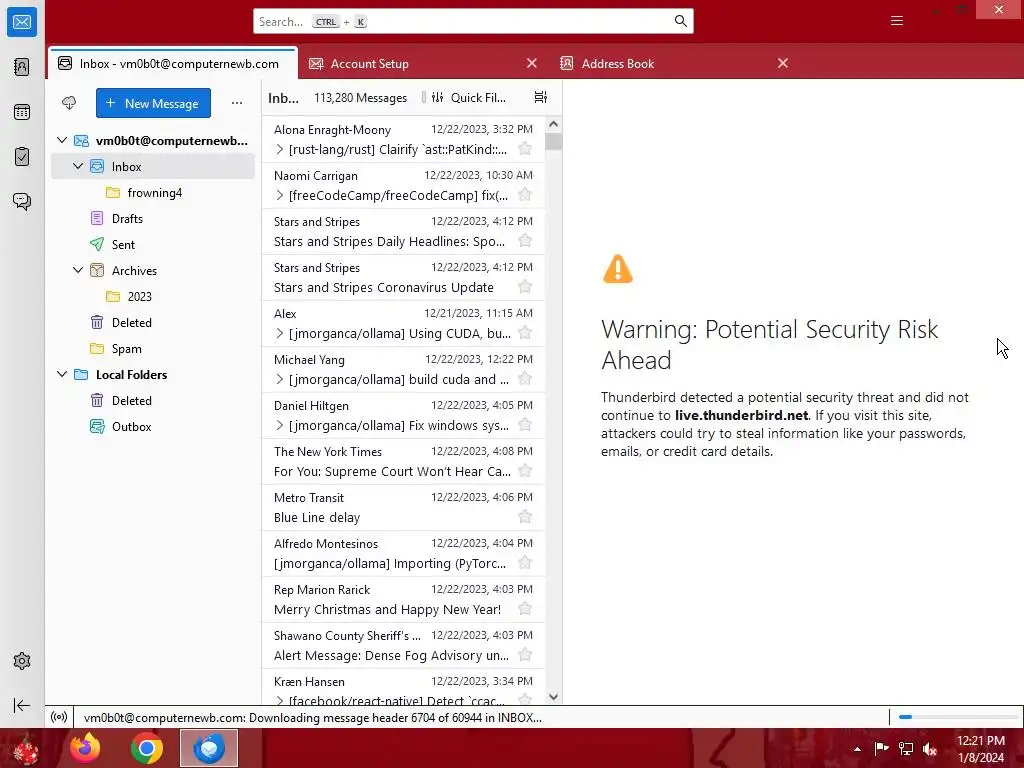Collapse the vm0b0t@computernewb account tree
Image resolution: width=1024 pixels, height=768 pixels.
(x=62, y=140)
